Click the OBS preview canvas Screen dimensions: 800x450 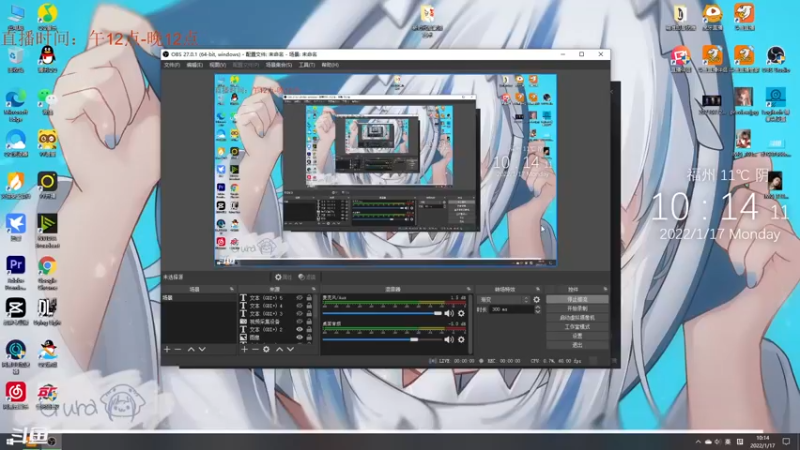click(x=385, y=170)
